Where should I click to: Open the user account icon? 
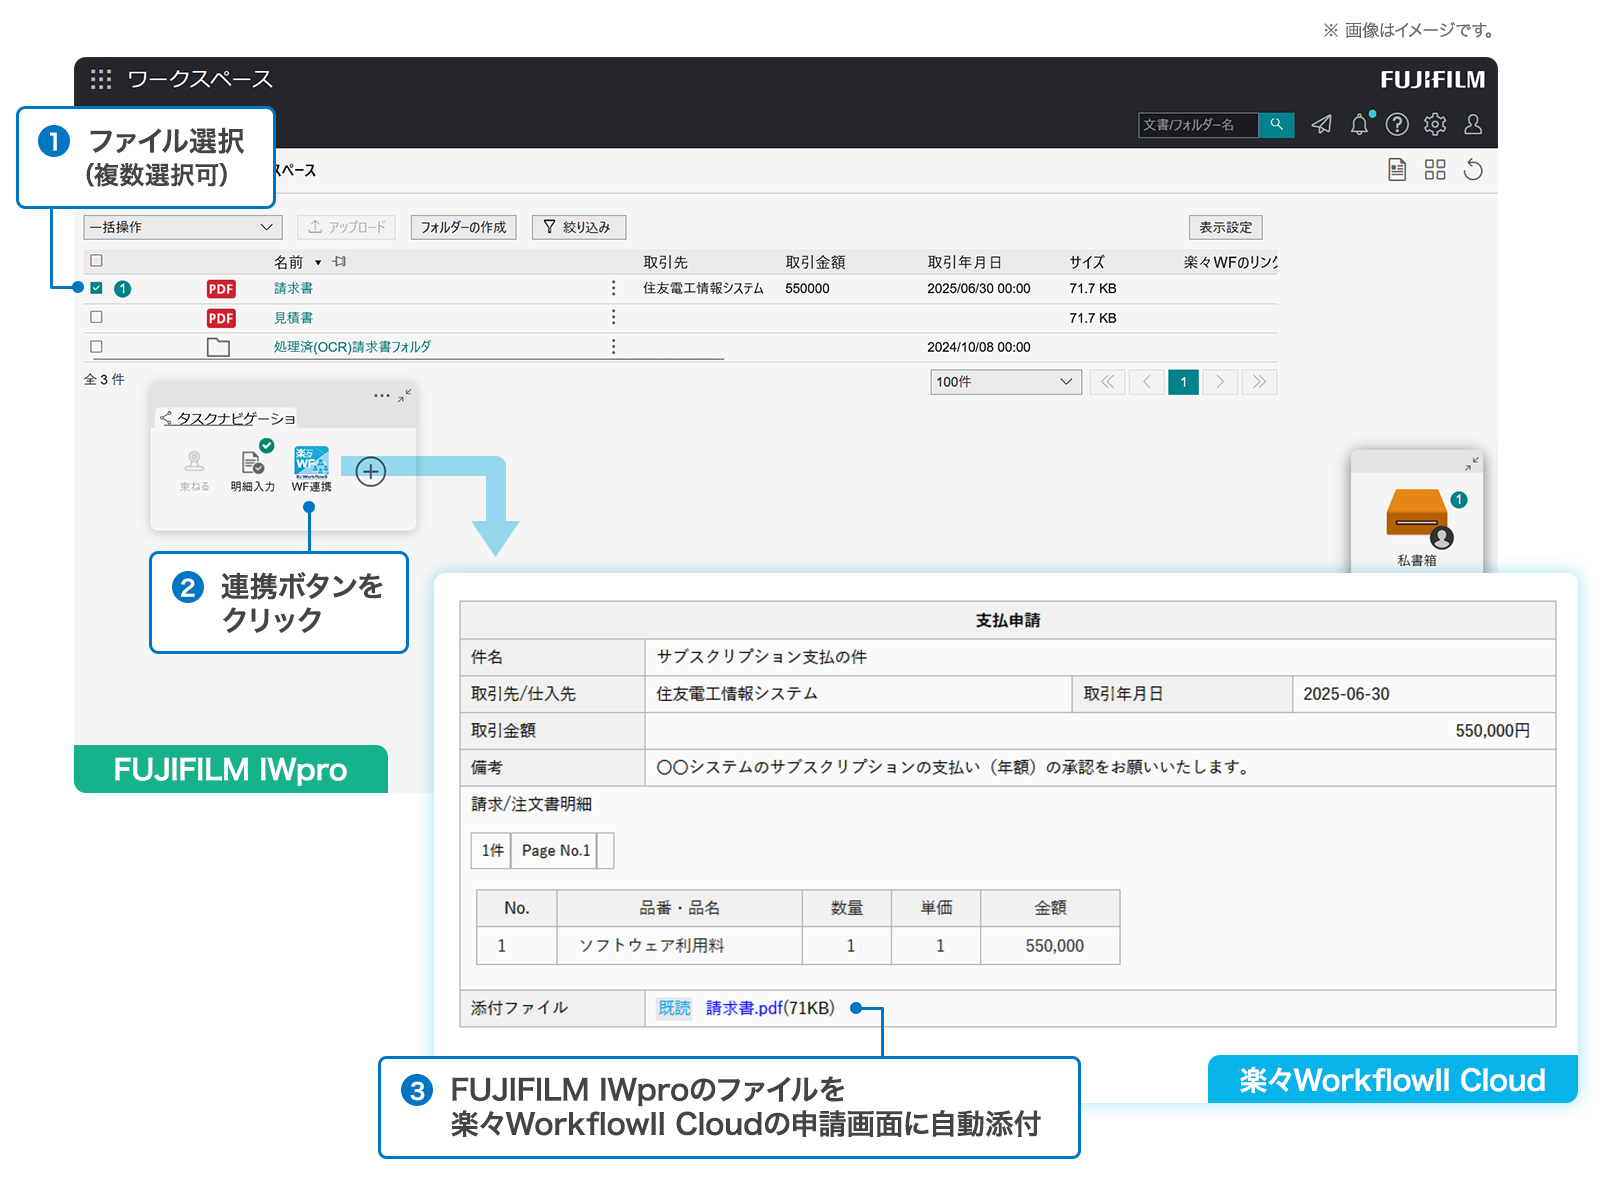tap(1473, 124)
